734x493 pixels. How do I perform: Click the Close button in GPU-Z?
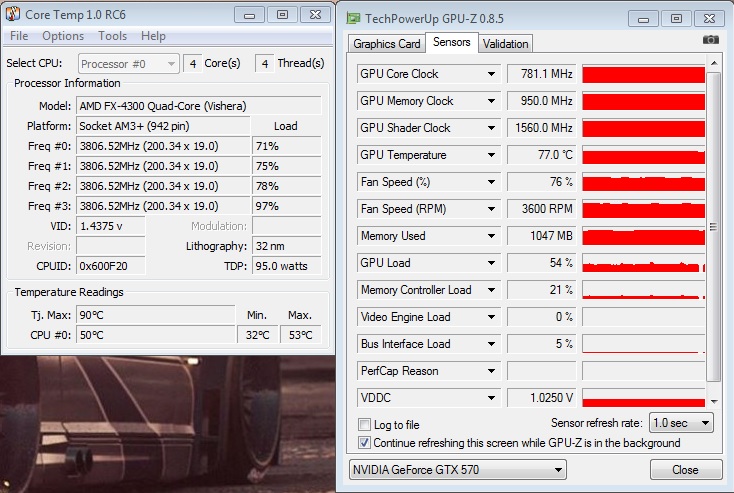click(x=685, y=470)
